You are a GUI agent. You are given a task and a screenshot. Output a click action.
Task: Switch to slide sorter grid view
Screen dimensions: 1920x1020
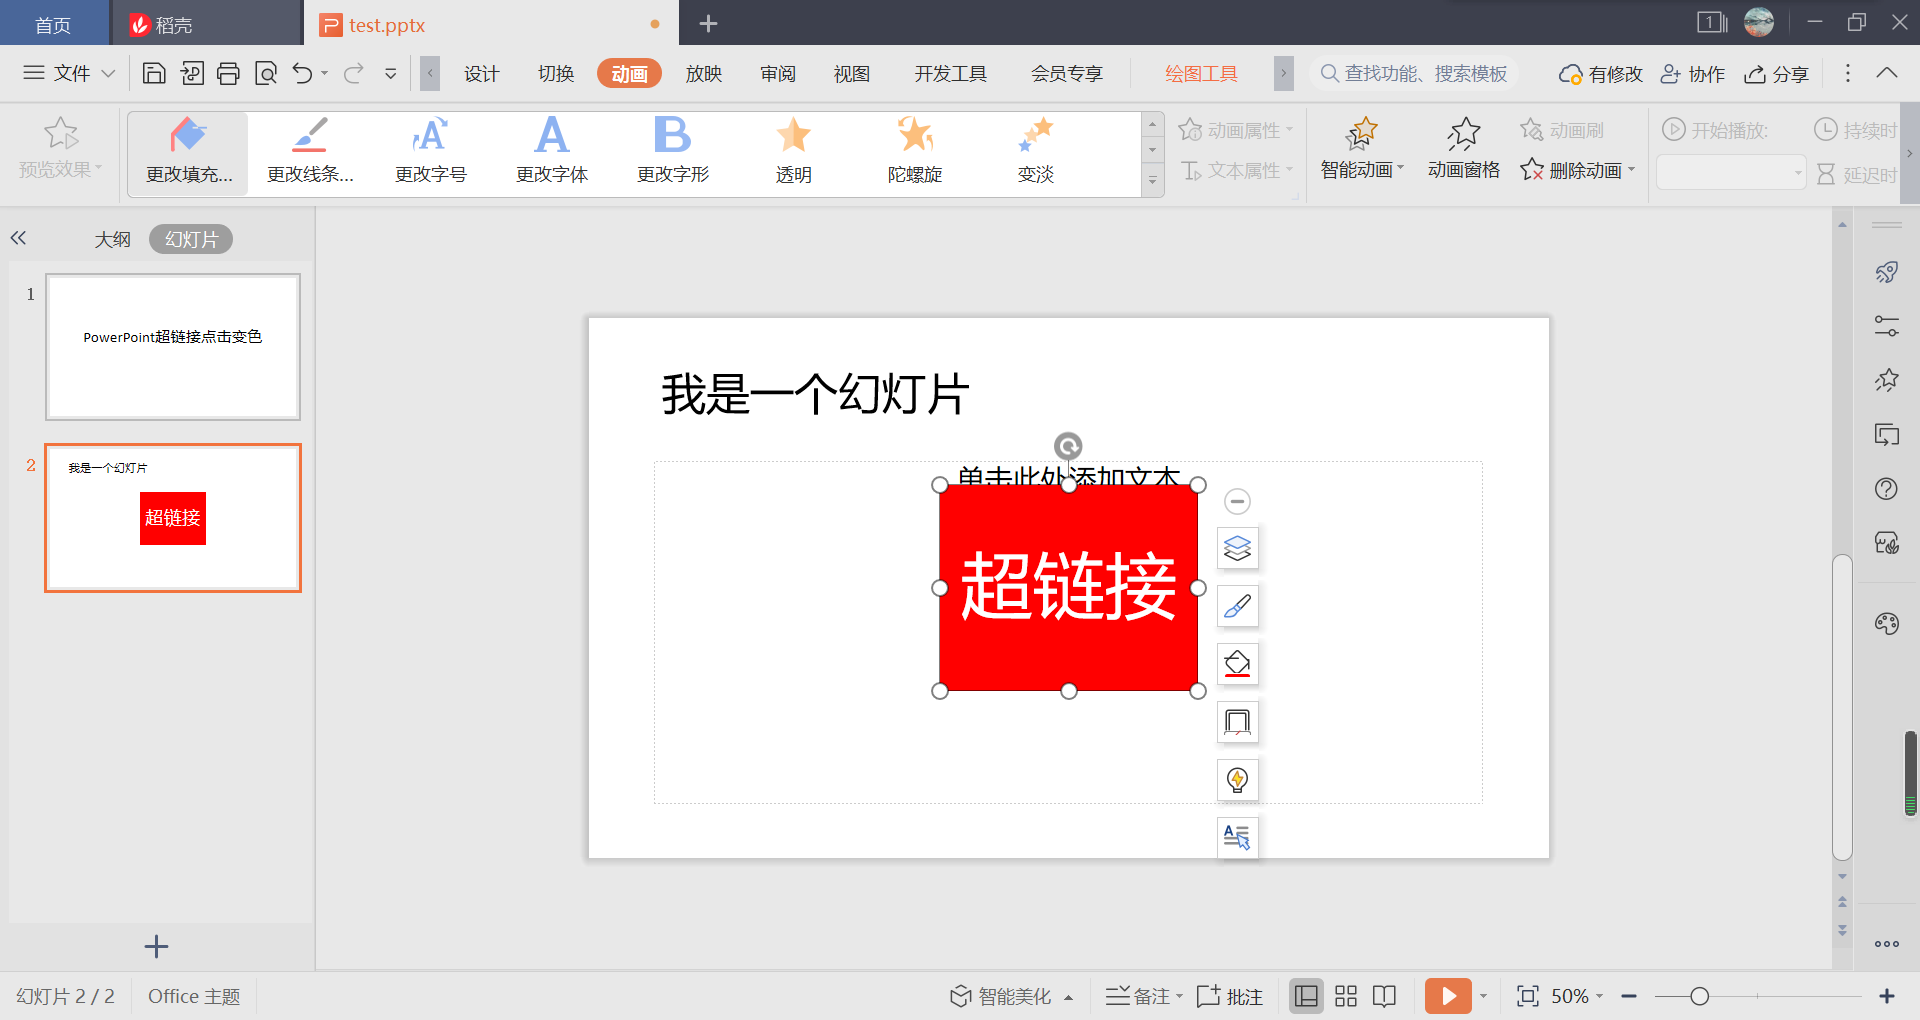click(1346, 996)
